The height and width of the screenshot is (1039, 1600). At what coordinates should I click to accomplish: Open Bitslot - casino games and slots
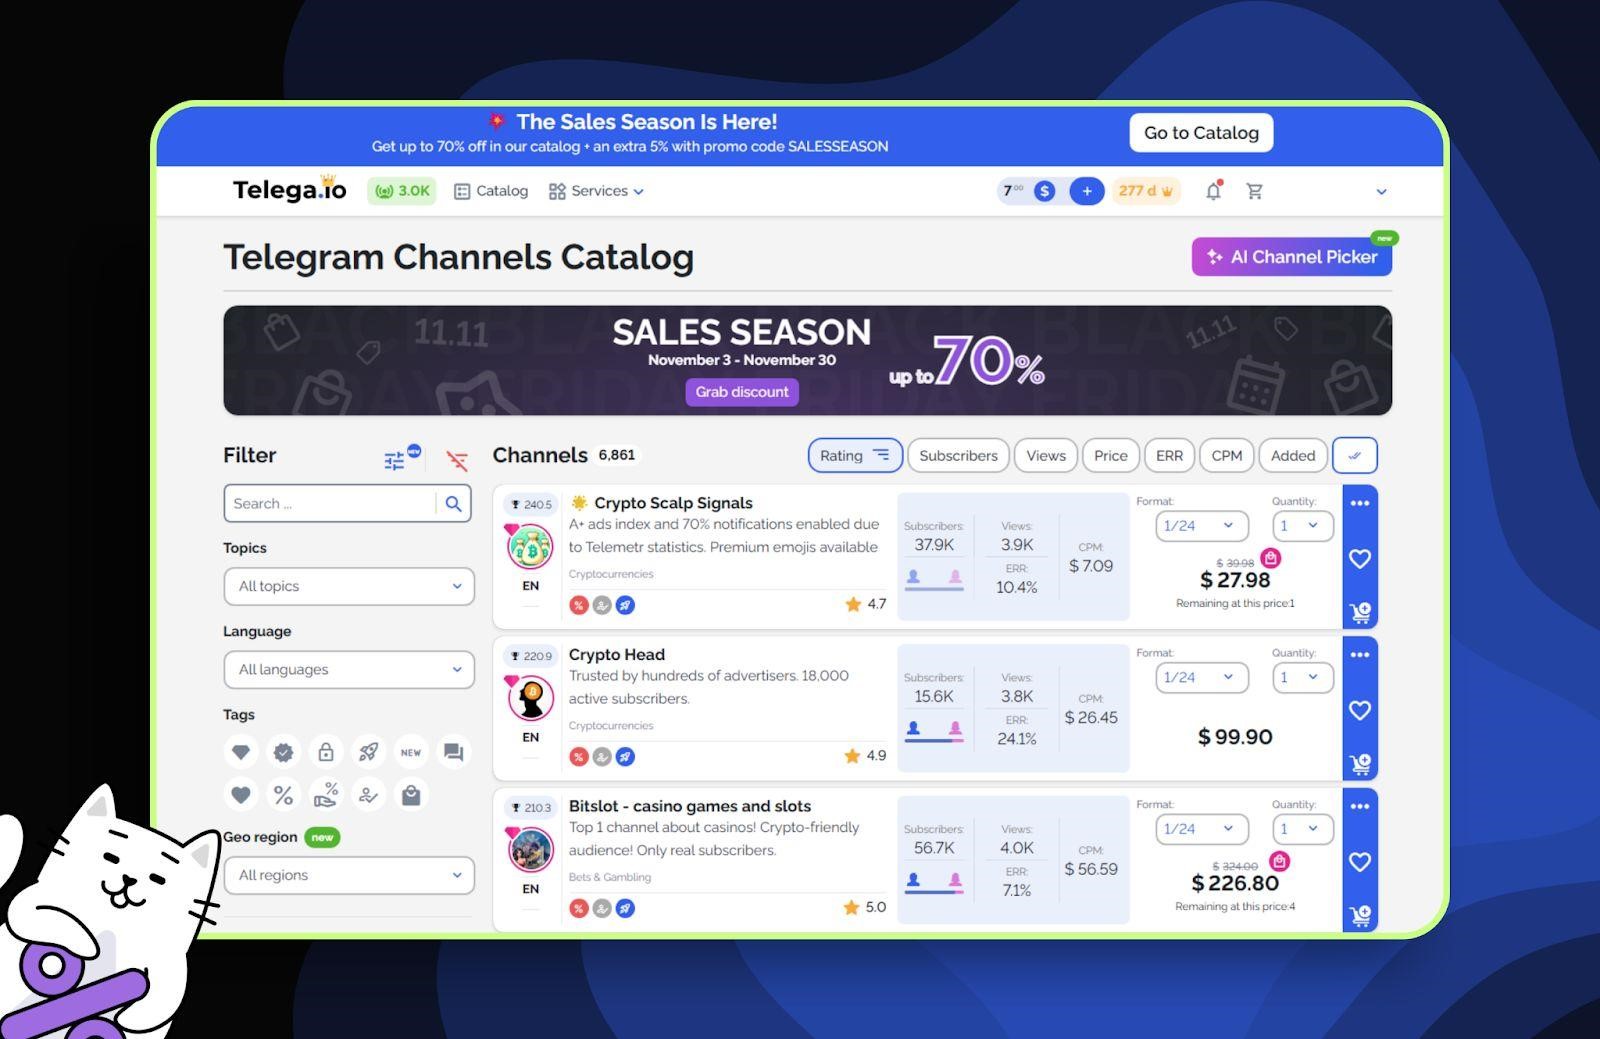point(690,806)
